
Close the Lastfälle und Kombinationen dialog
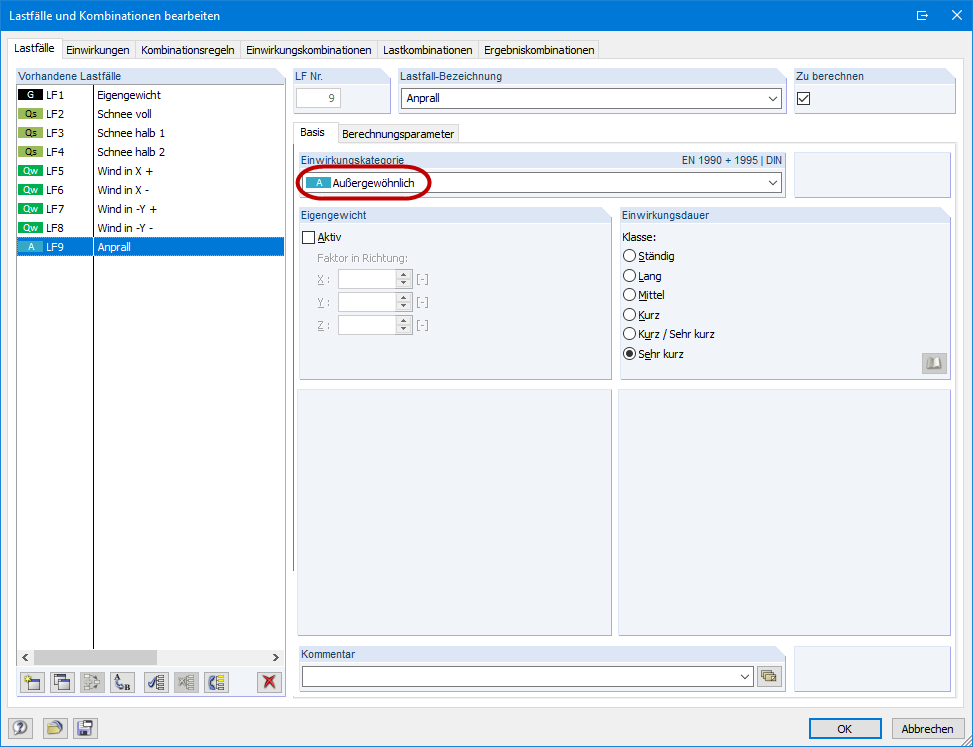click(956, 16)
